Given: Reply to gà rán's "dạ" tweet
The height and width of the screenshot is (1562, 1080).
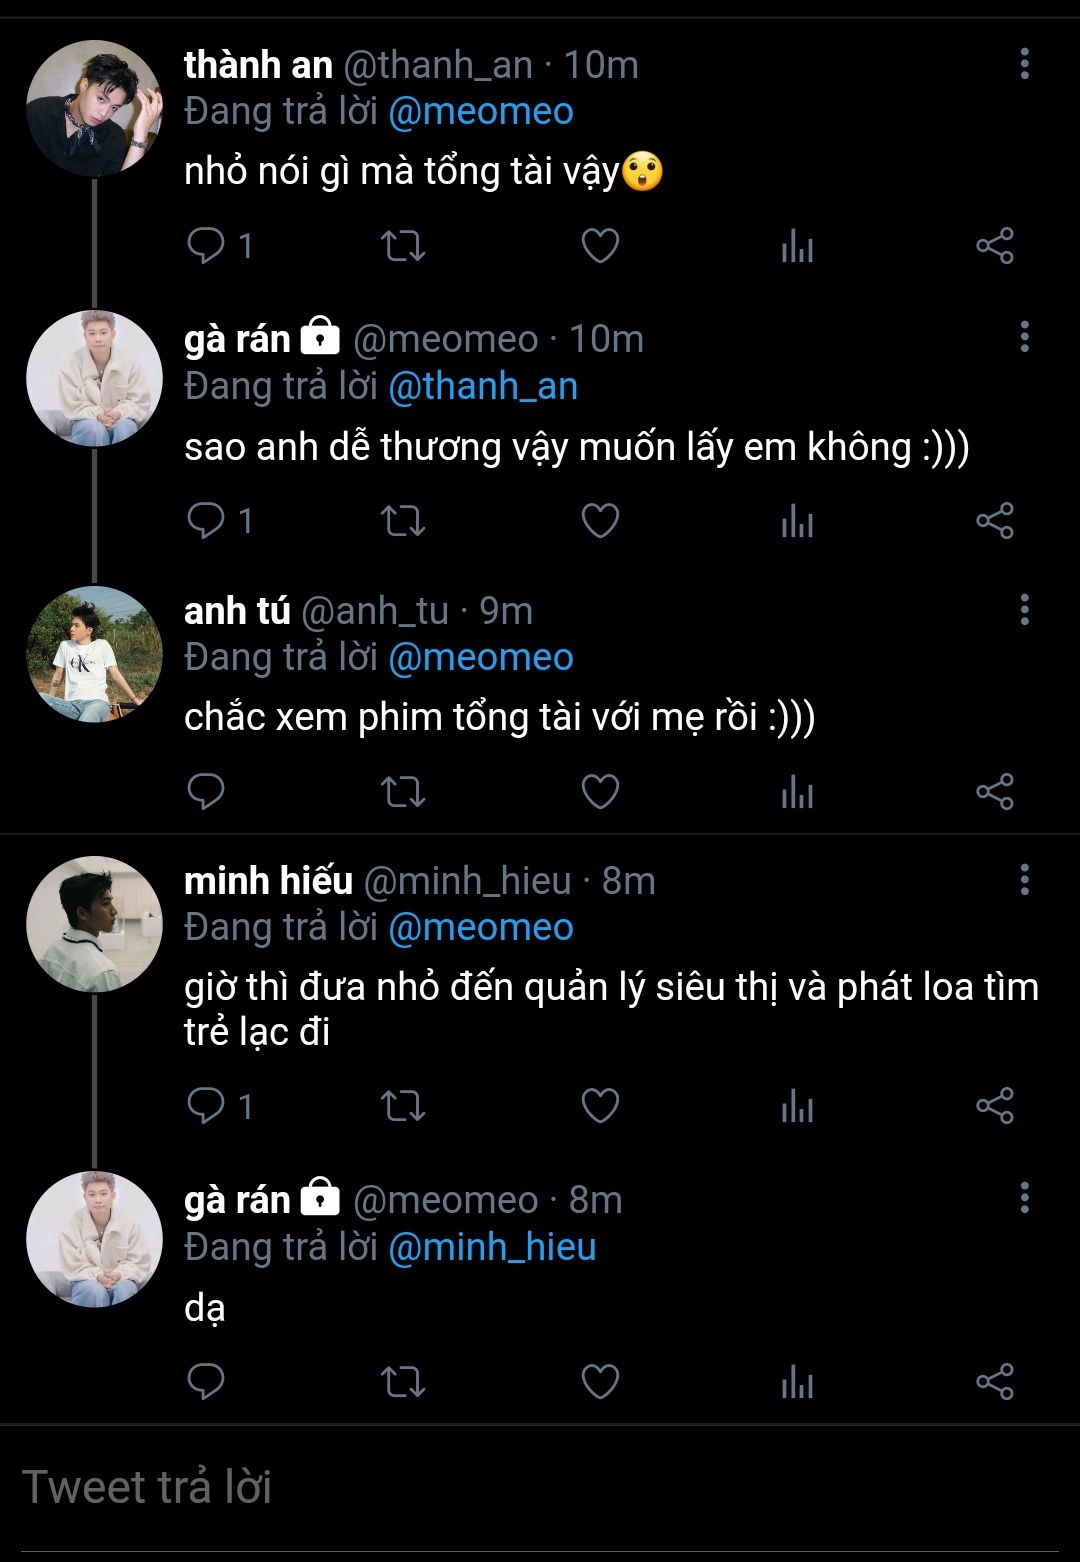Looking at the screenshot, I should pos(207,1382).
